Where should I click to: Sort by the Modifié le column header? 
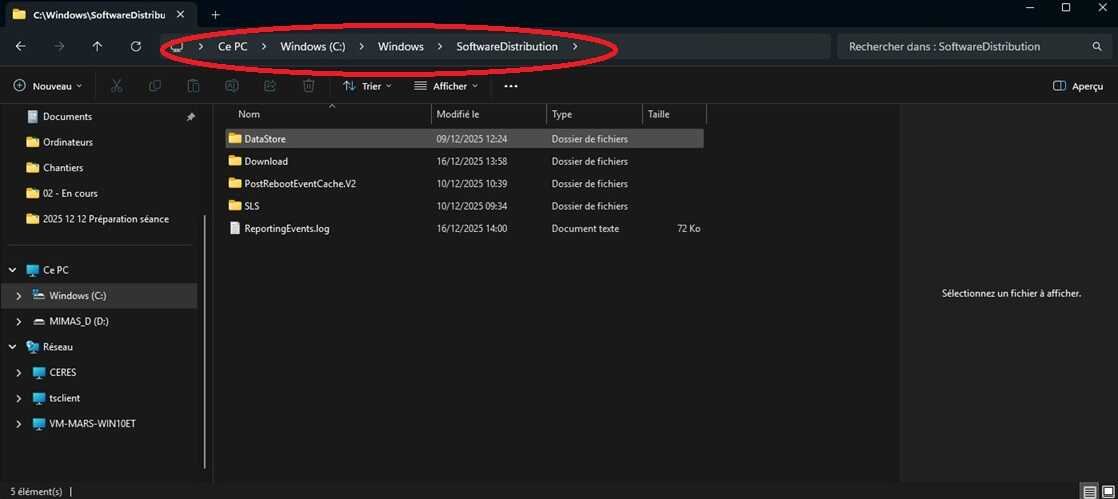458,114
